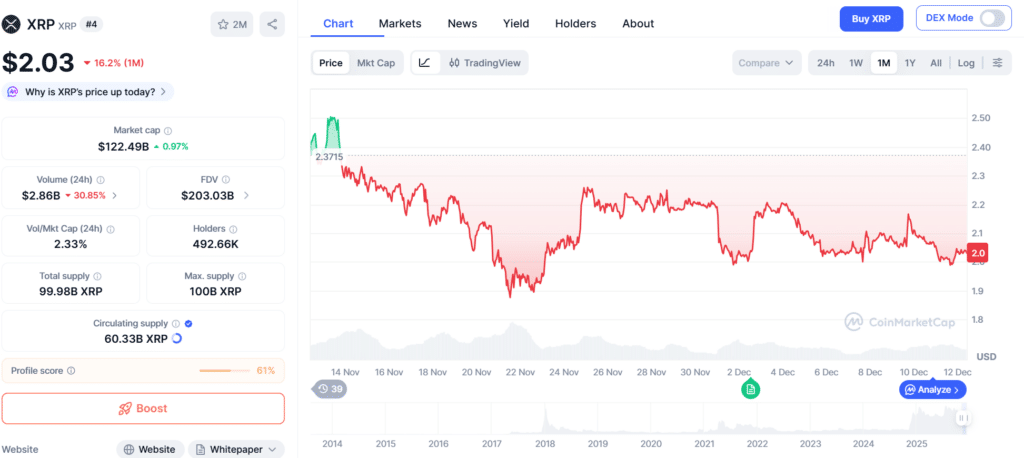
Task: Open the Holders tab
Action: pyautogui.click(x=575, y=24)
